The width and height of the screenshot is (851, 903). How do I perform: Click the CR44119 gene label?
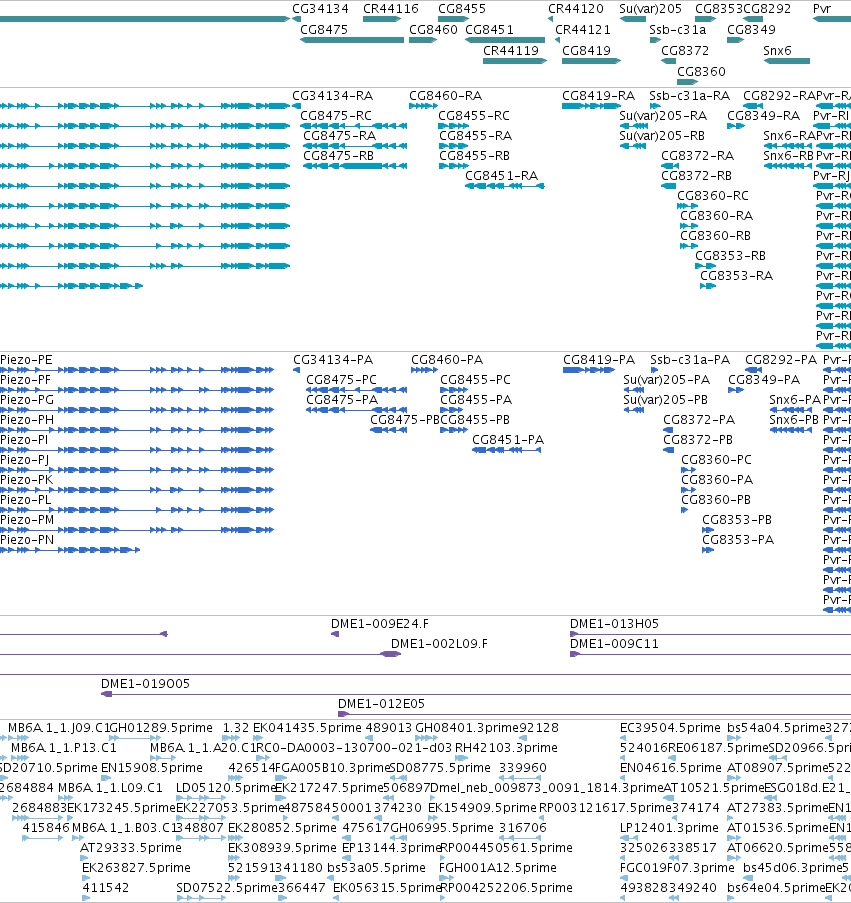tap(511, 51)
